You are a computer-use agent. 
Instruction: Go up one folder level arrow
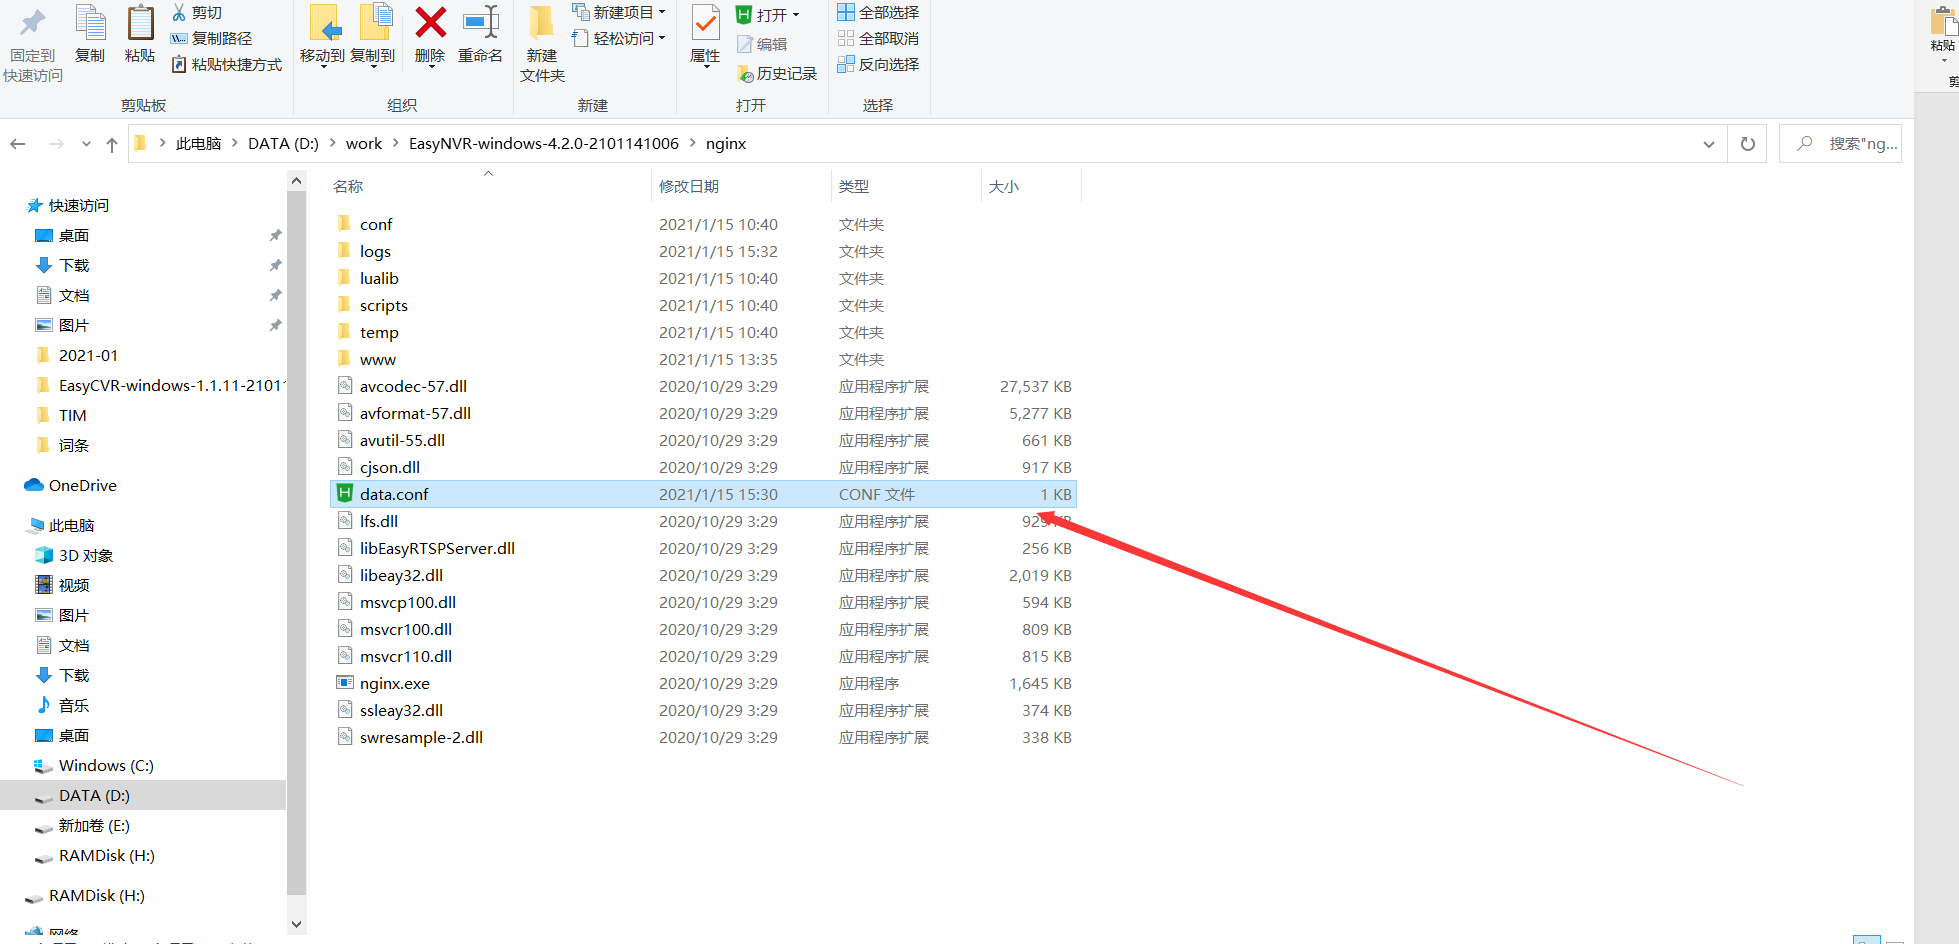112,144
